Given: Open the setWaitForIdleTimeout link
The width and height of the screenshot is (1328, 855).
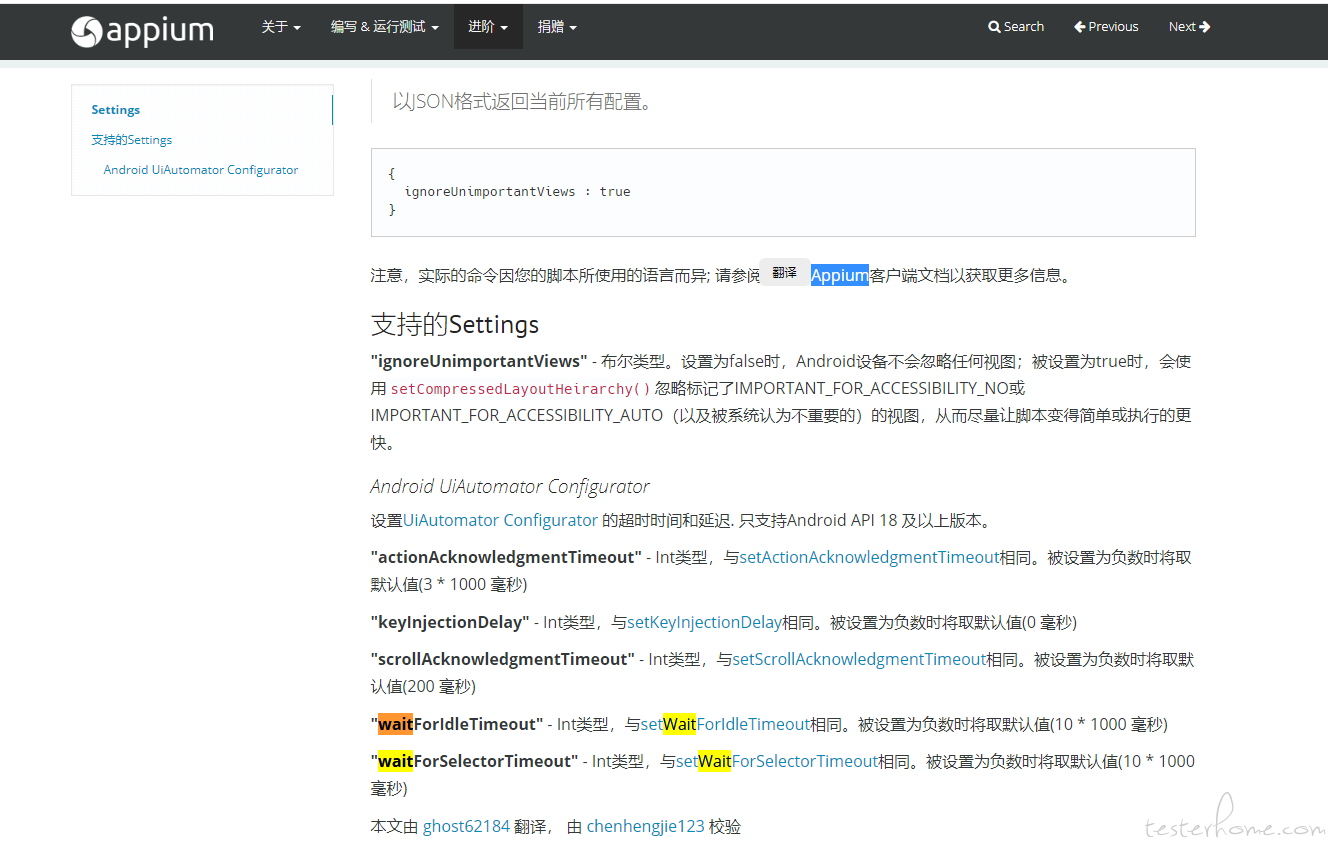Looking at the screenshot, I should click(725, 724).
